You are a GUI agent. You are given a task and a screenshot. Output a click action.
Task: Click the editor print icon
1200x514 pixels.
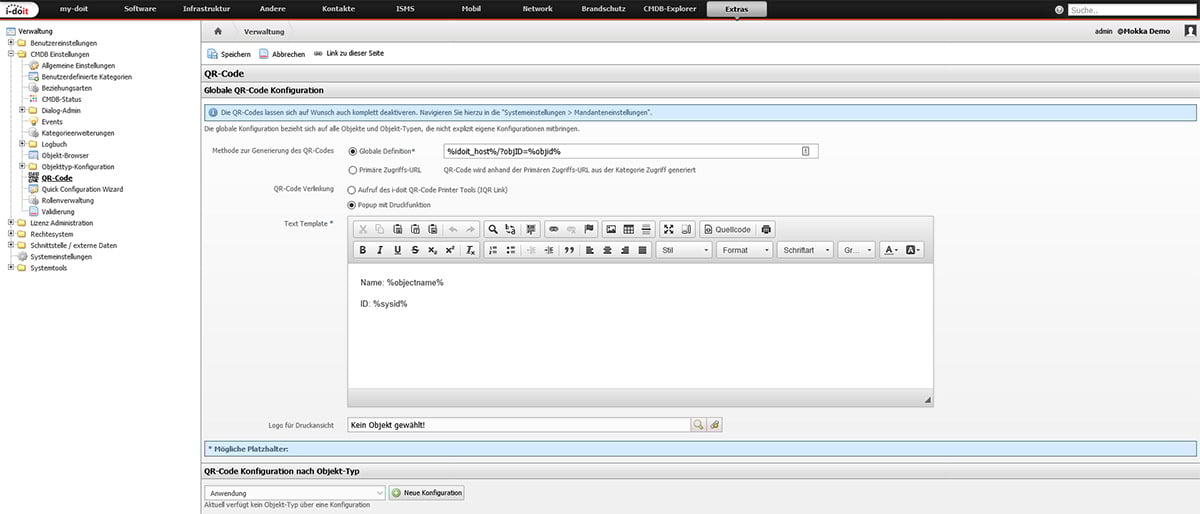click(766, 229)
